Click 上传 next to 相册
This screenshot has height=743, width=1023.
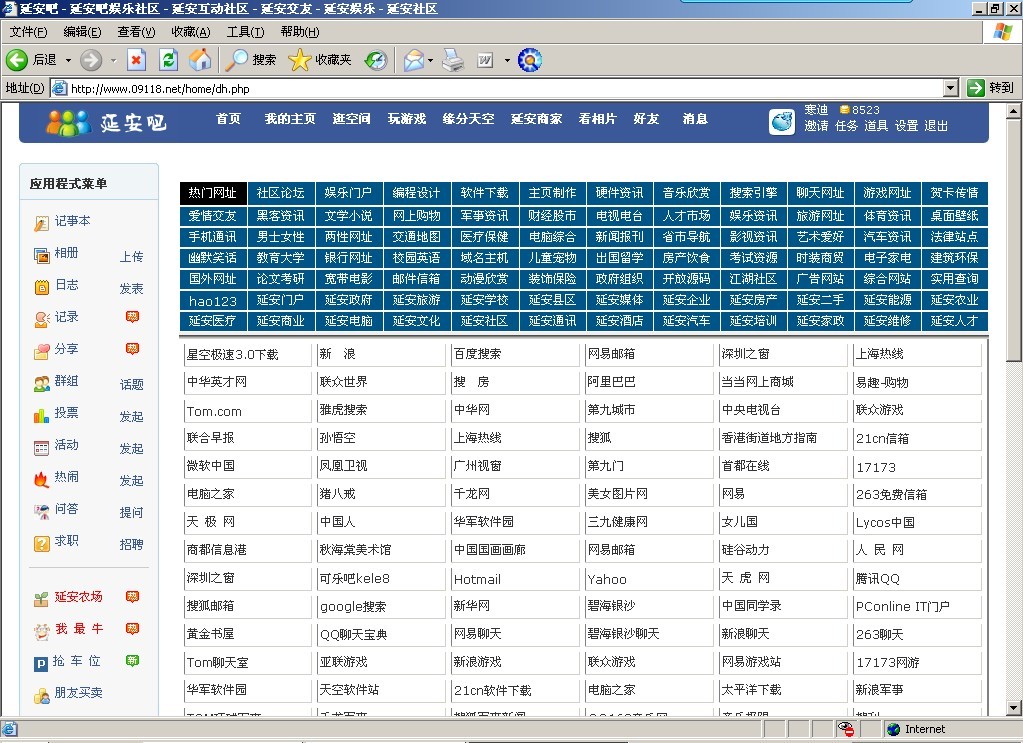pos(131,257)
